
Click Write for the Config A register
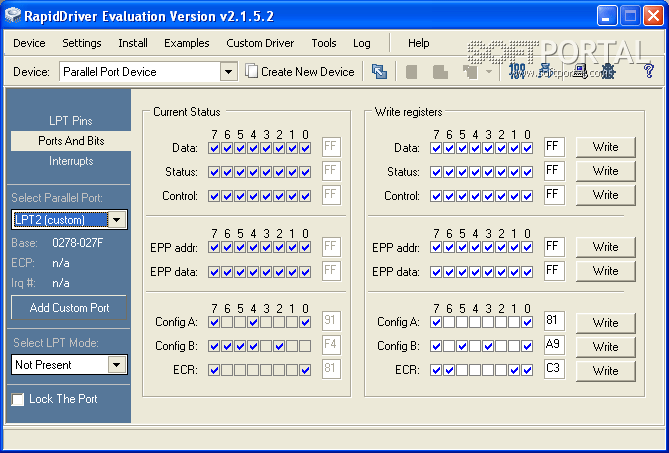[605, 322]
